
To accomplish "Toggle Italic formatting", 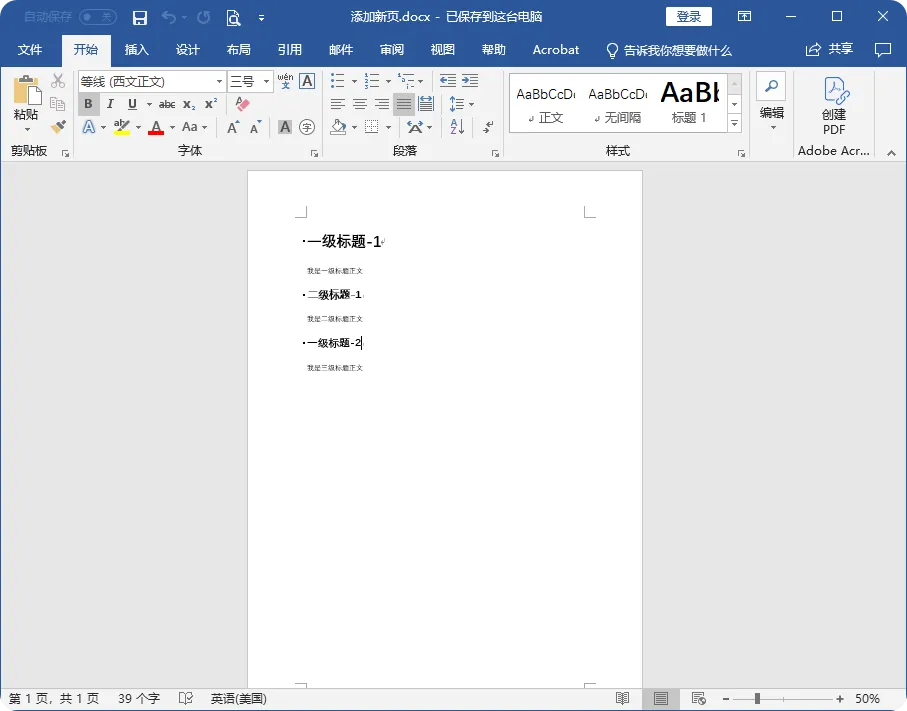I will coord(110,104).
